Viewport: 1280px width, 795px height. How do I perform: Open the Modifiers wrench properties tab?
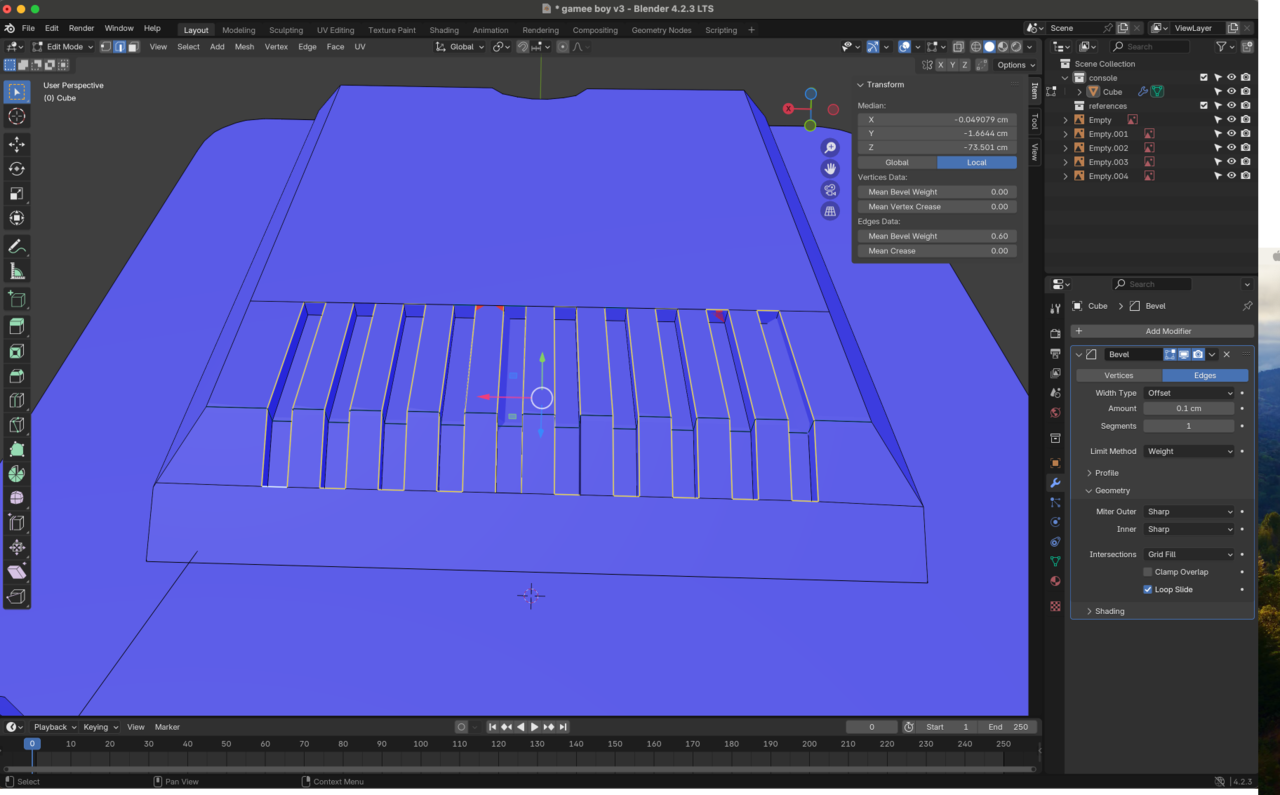(1055, 483)
